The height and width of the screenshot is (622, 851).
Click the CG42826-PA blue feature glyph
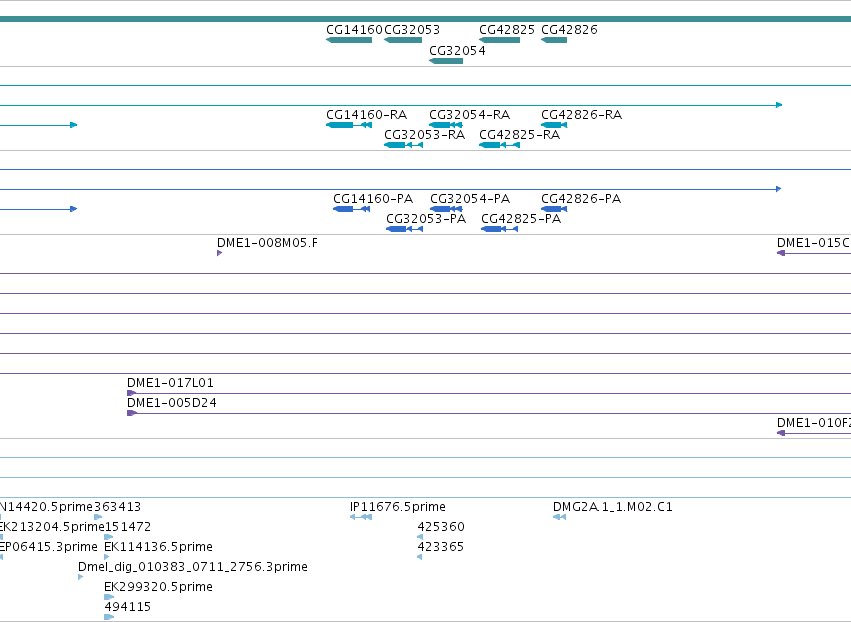coord(554,209)
